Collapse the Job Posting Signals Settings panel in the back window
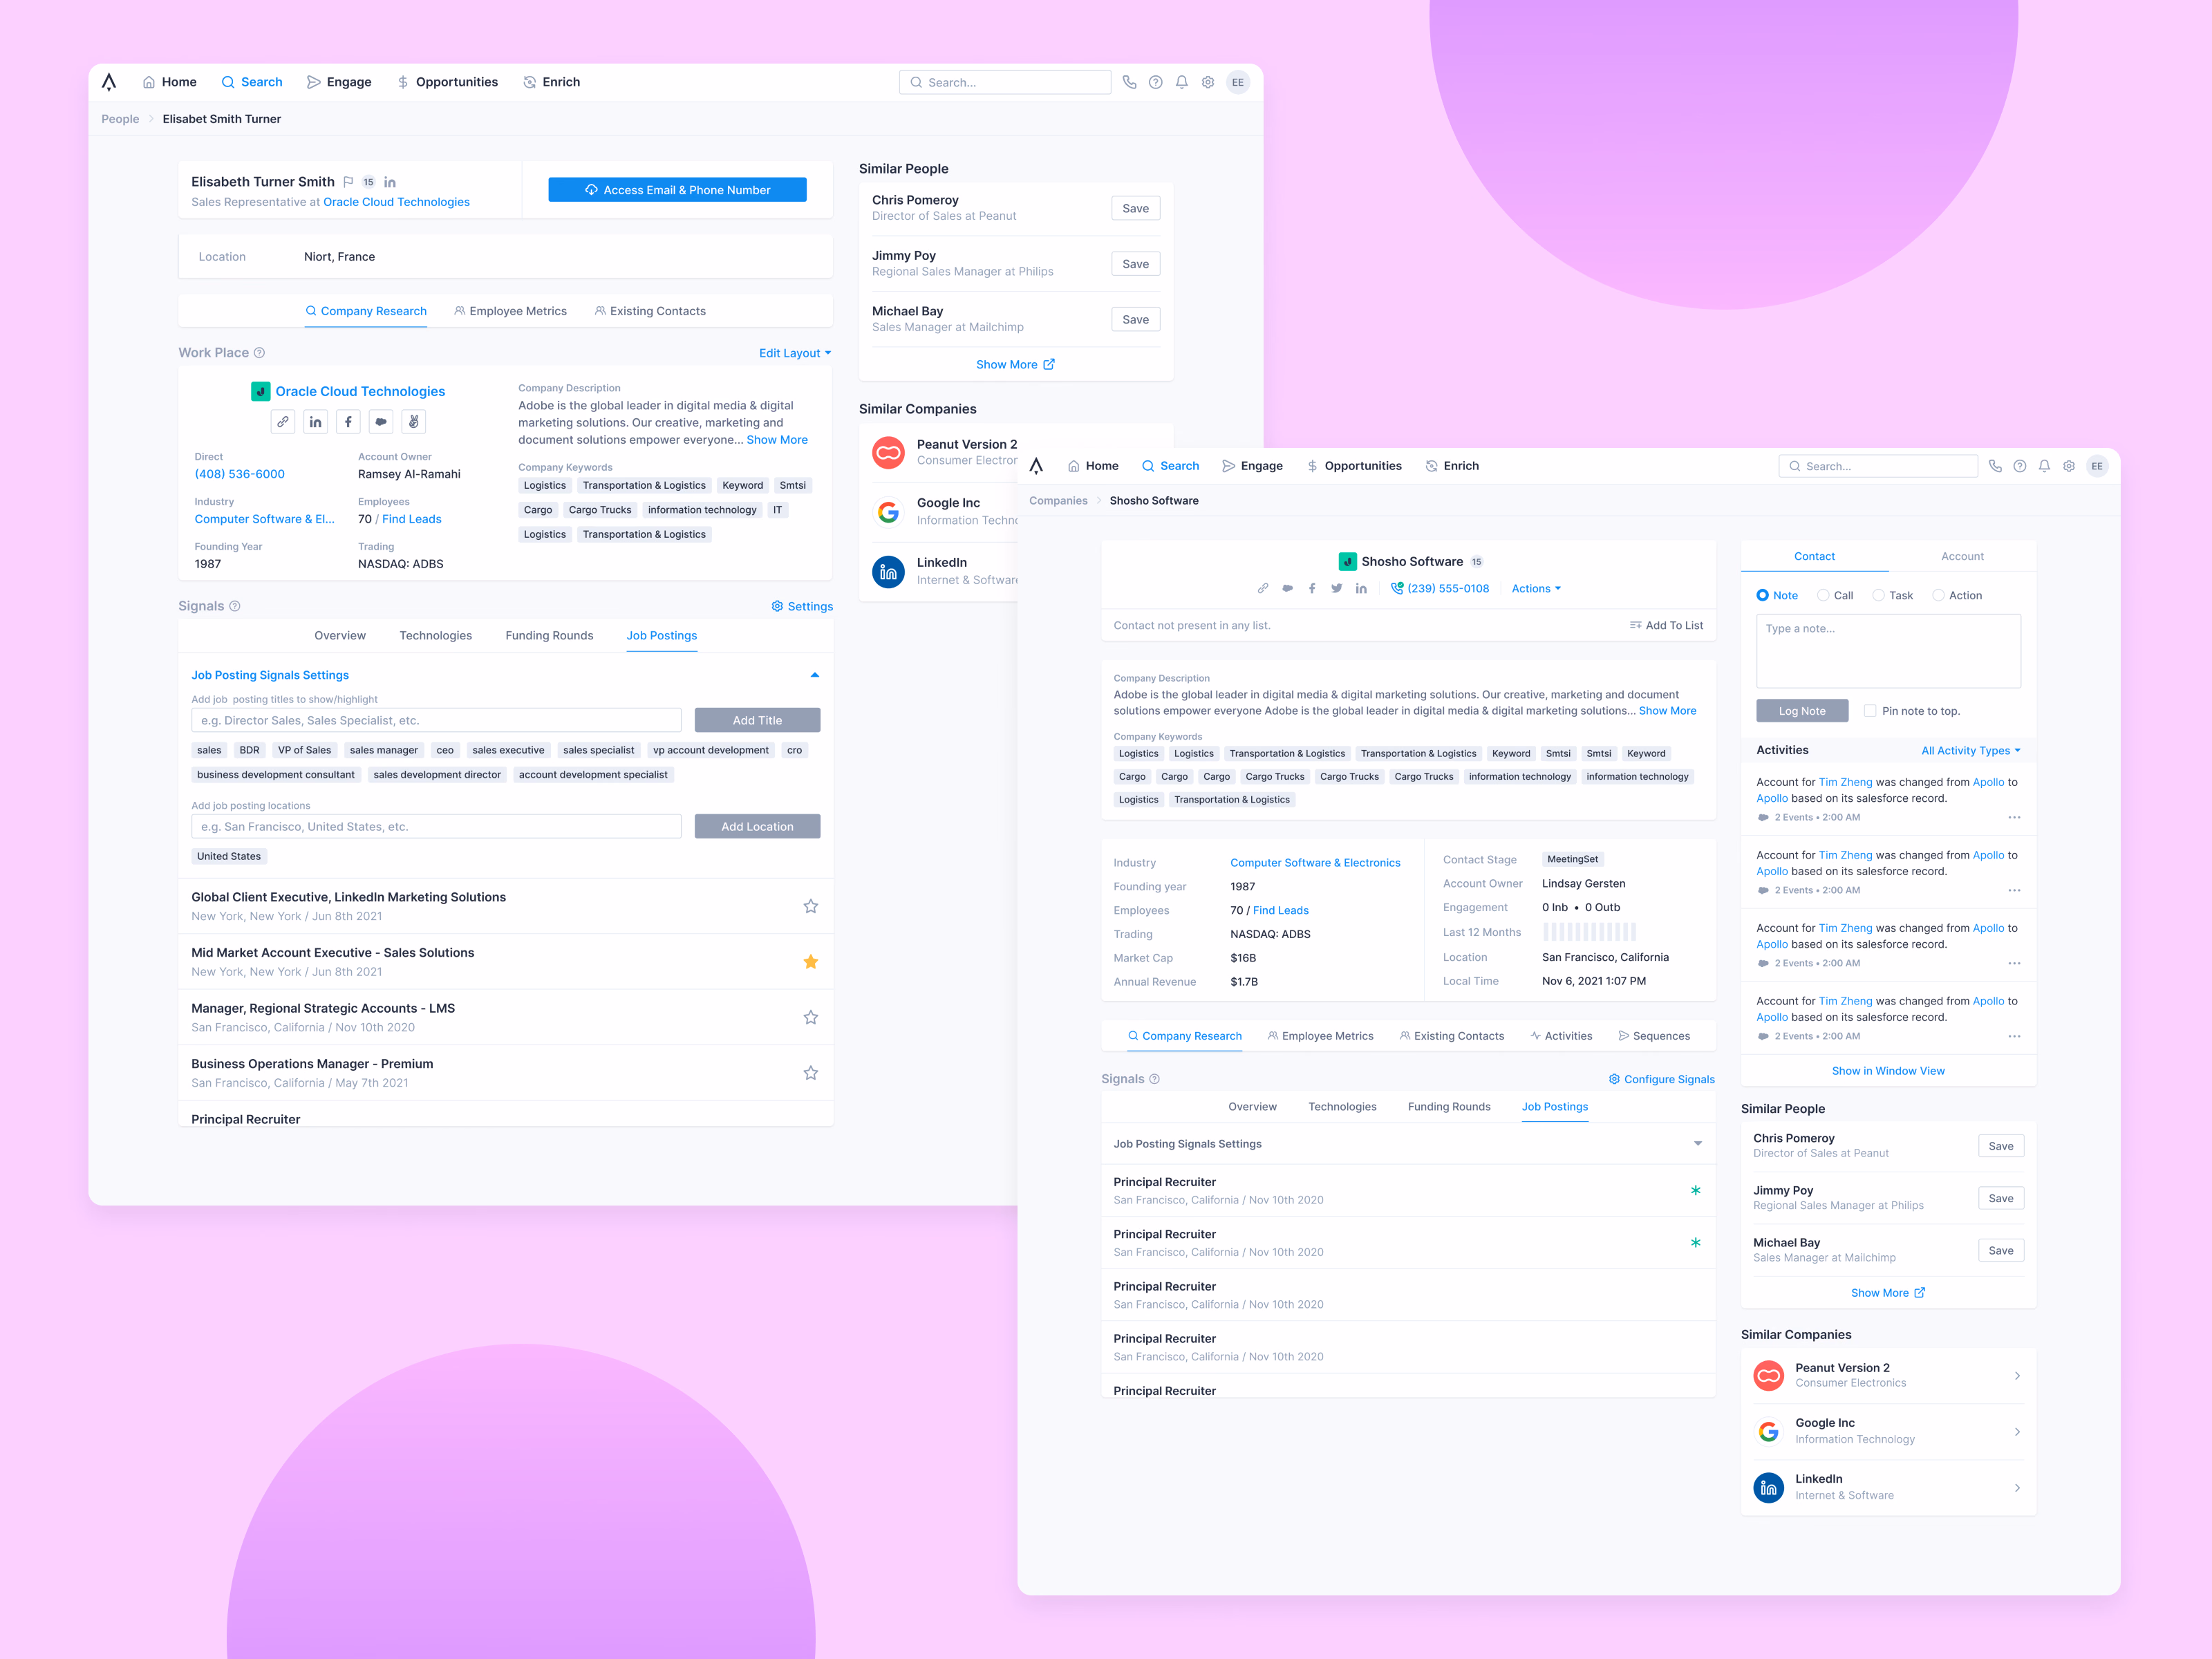The height and width of the screenshot is (1659, 2212). pyautogui.click(x=815, y=675)
